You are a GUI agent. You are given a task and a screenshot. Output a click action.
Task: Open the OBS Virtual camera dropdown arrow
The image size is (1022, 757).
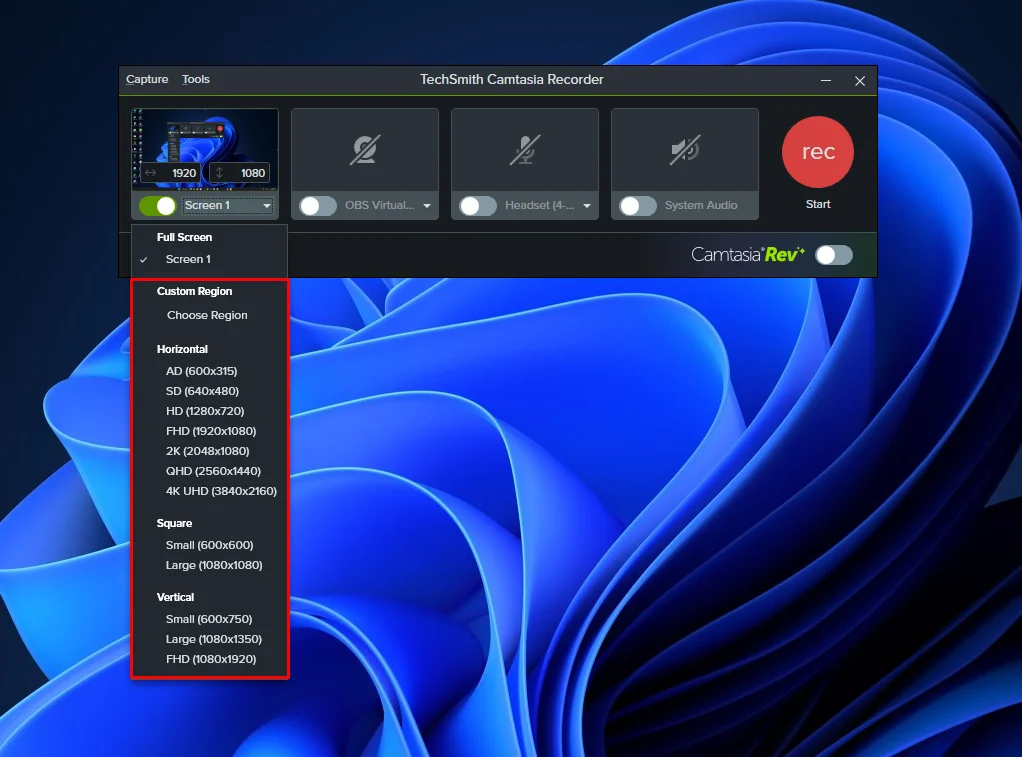[x=427, y=205]
